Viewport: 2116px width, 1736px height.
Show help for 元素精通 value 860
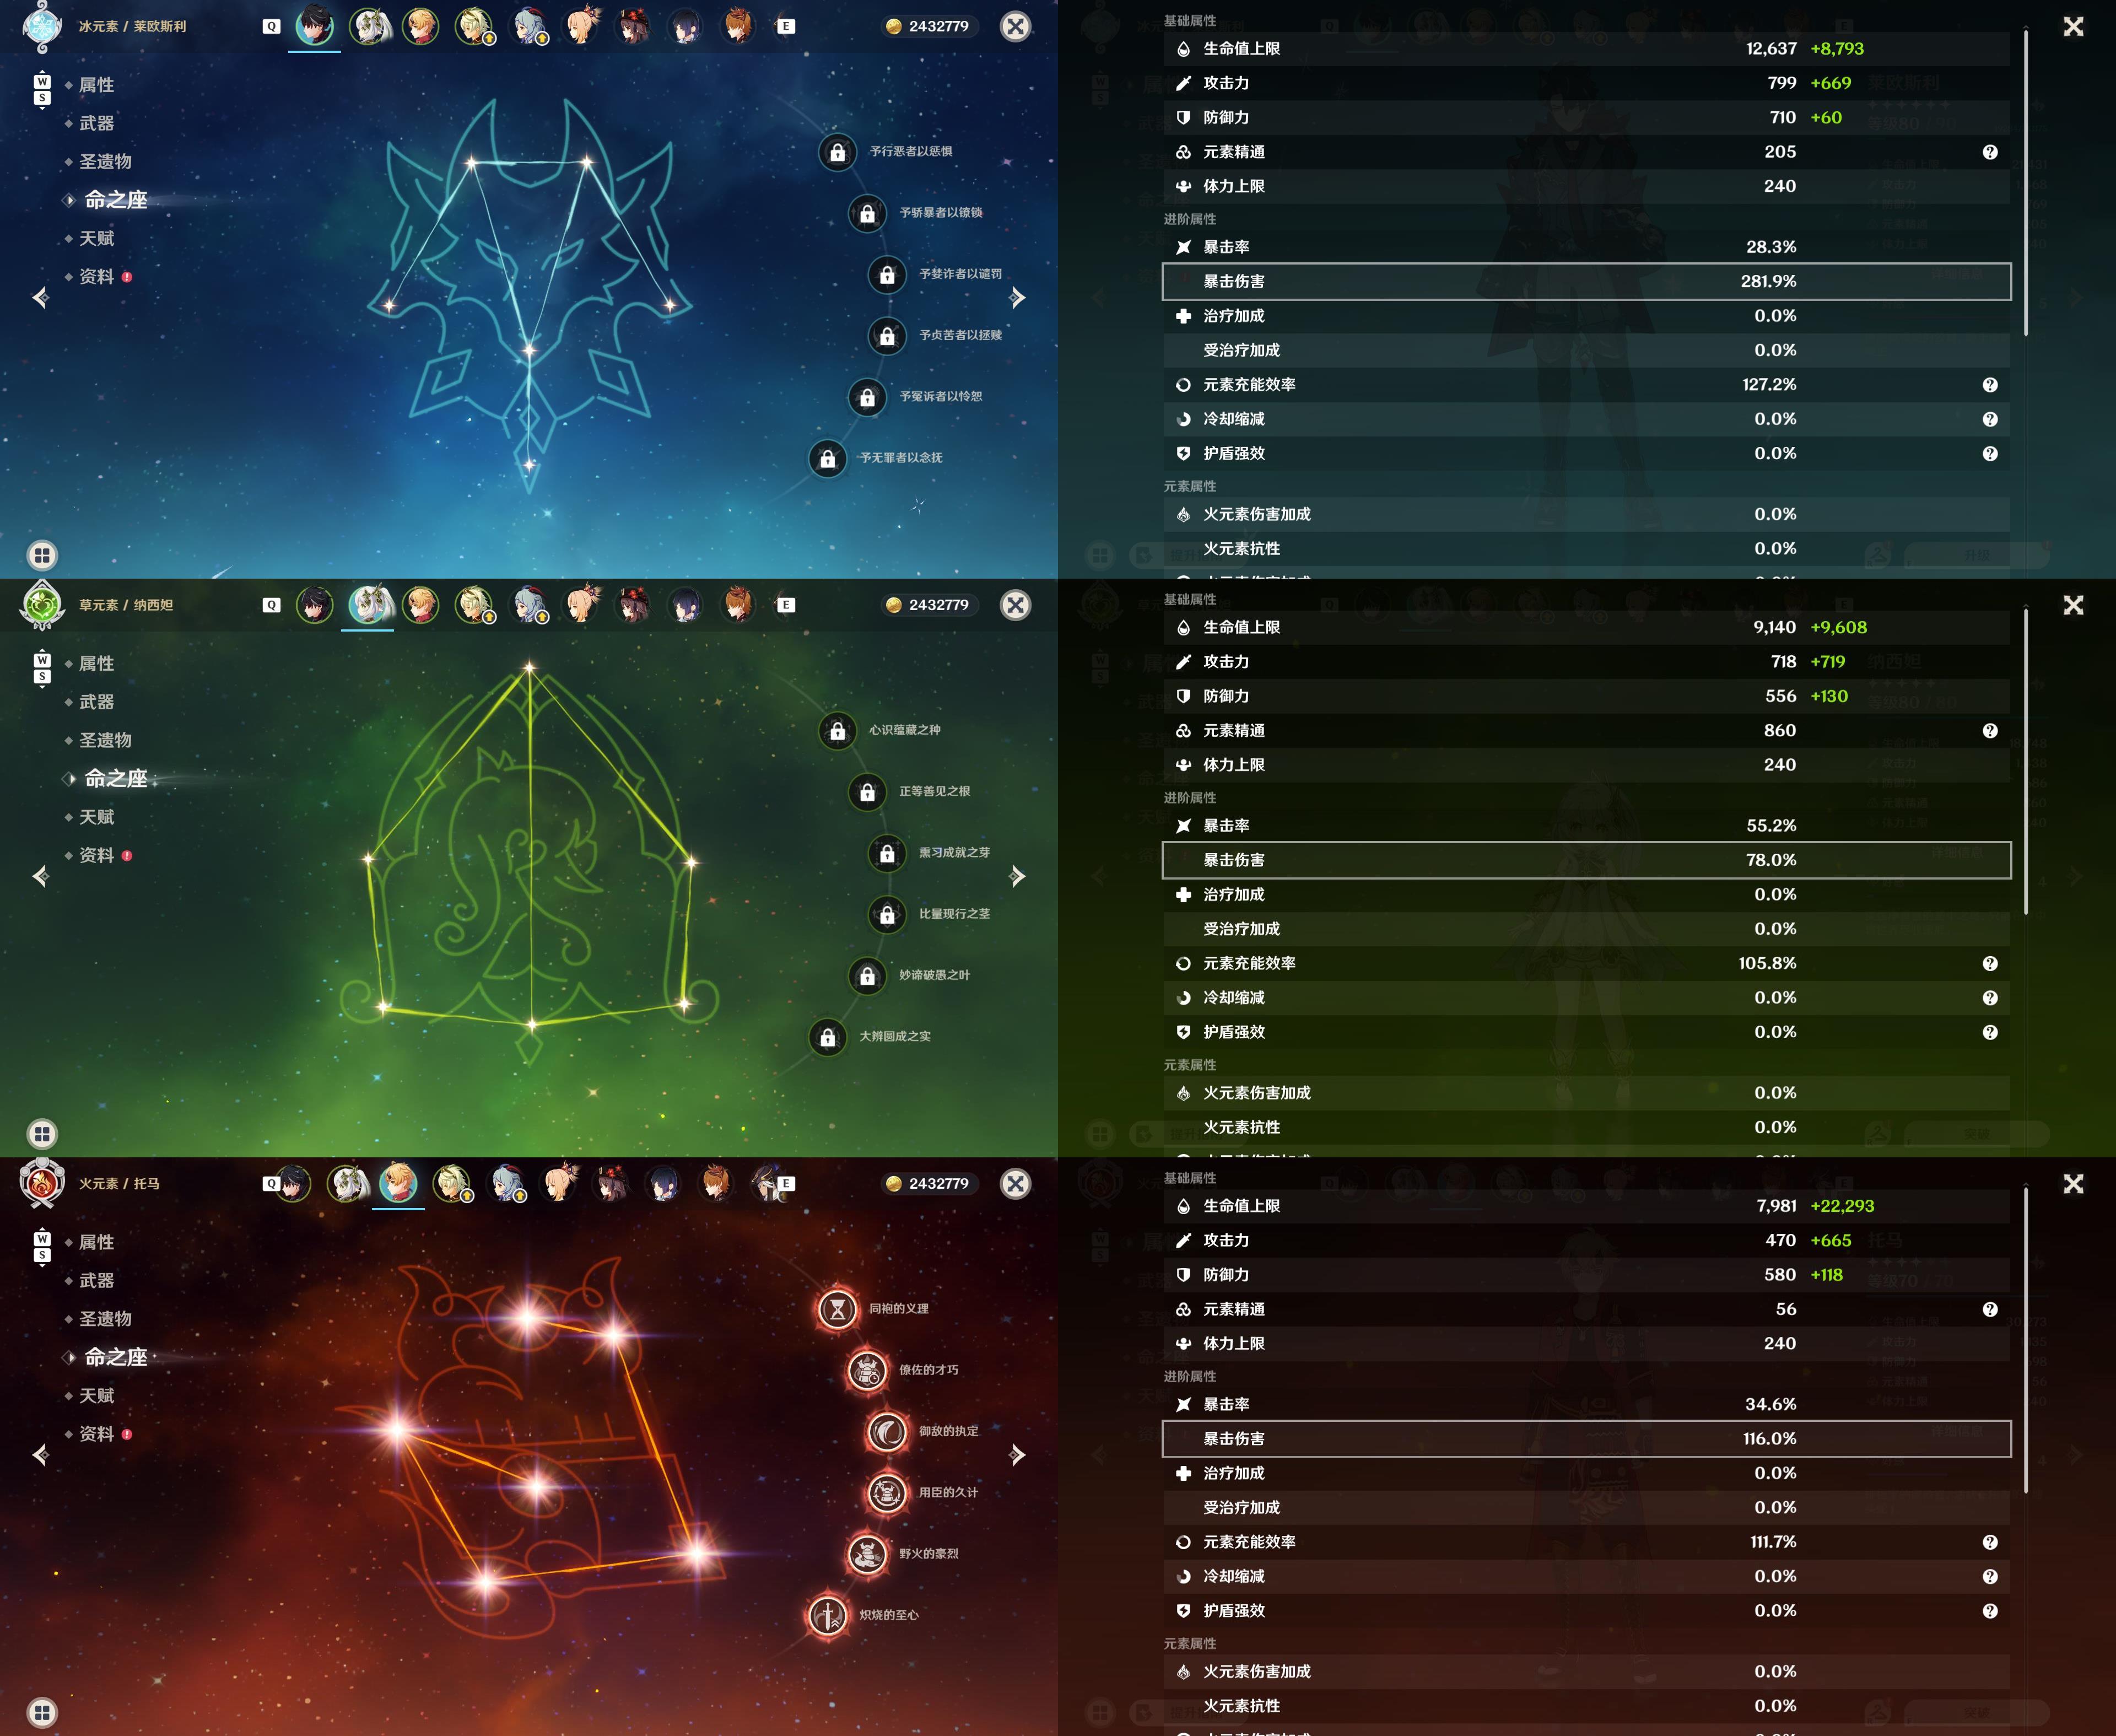tap(1989, 731)
